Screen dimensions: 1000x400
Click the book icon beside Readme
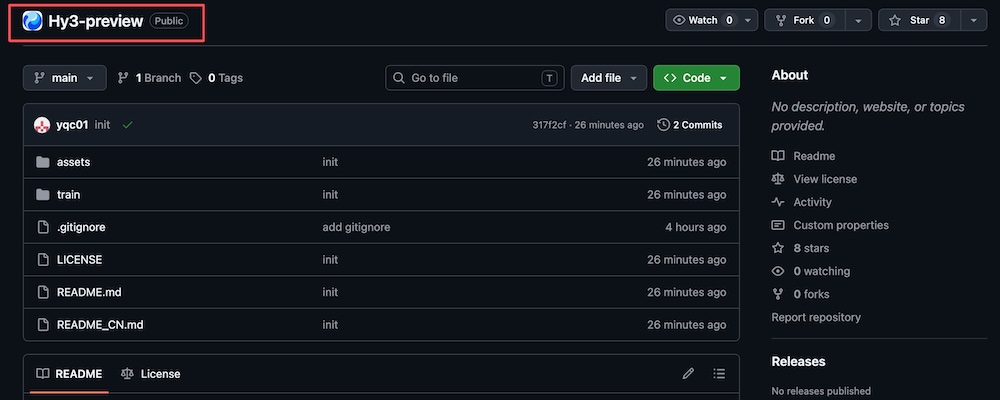pos(778,156)
